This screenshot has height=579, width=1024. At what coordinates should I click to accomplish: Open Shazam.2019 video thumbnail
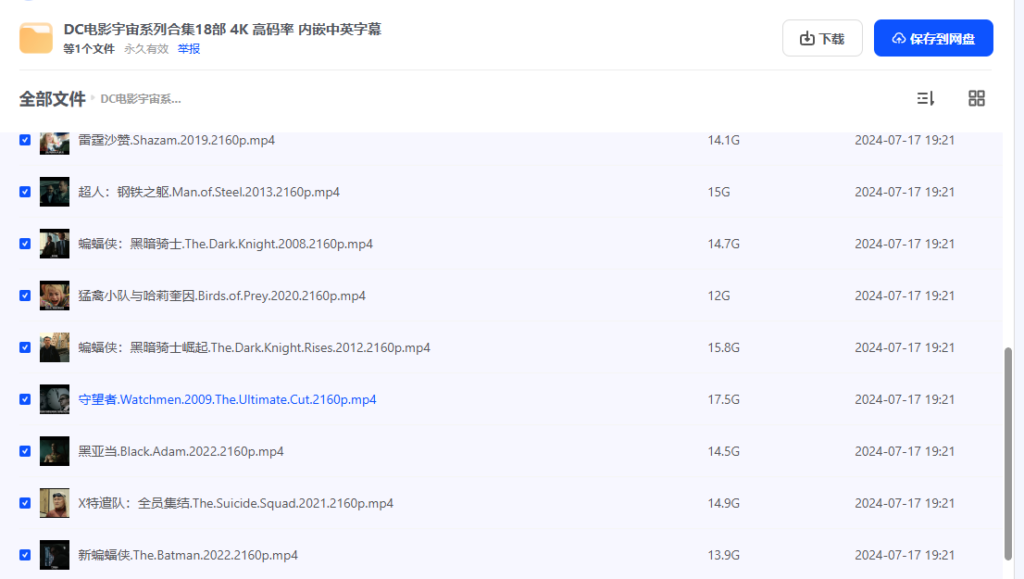click(x=54, y=142)
